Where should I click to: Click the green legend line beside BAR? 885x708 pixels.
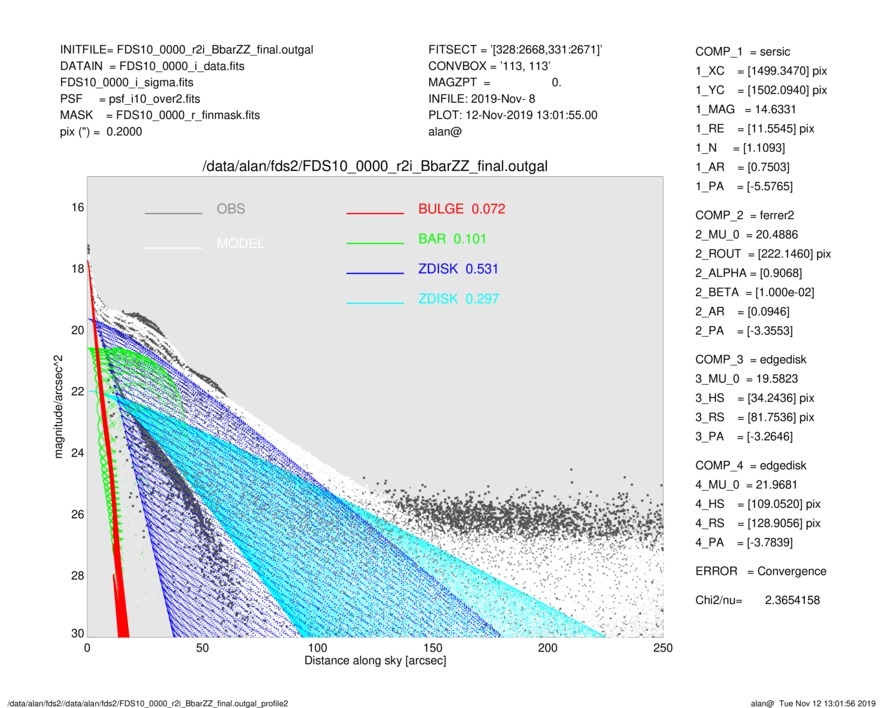375,243
